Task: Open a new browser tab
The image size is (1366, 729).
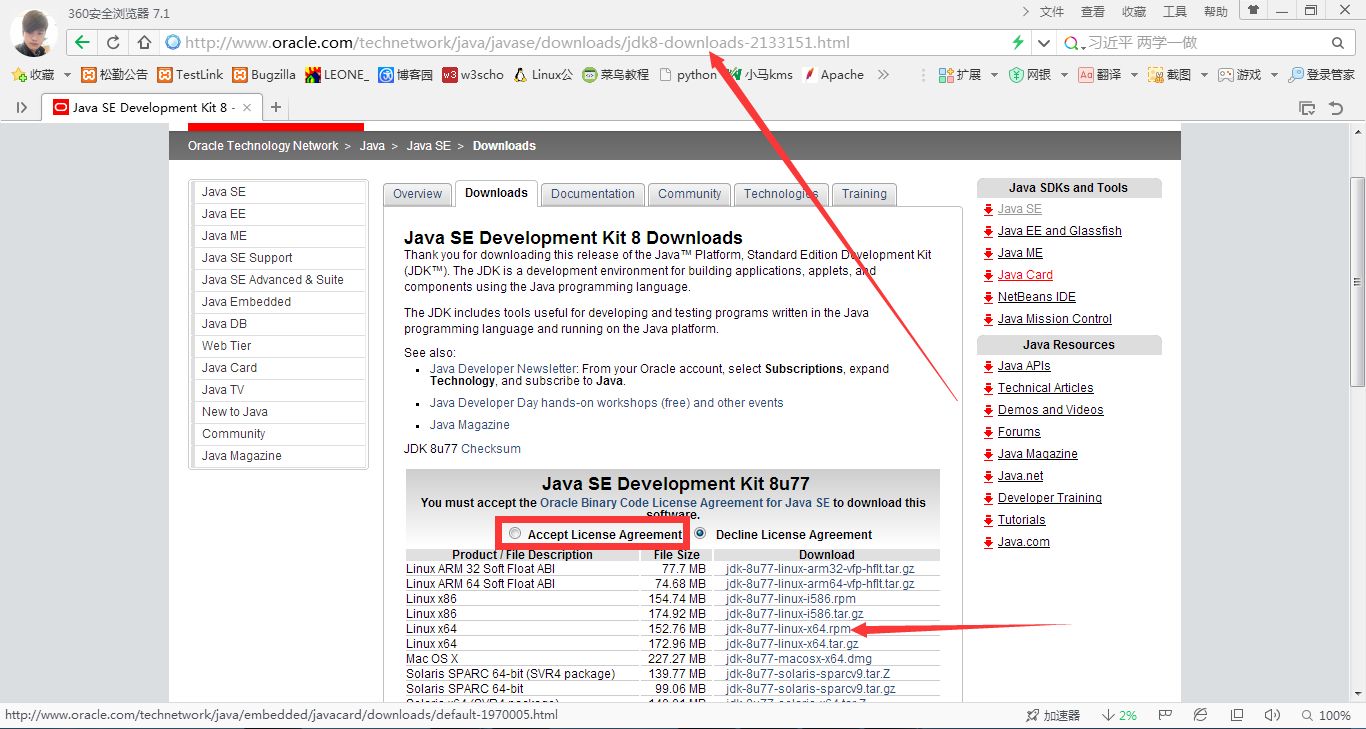Action: (x=276, y=108)
